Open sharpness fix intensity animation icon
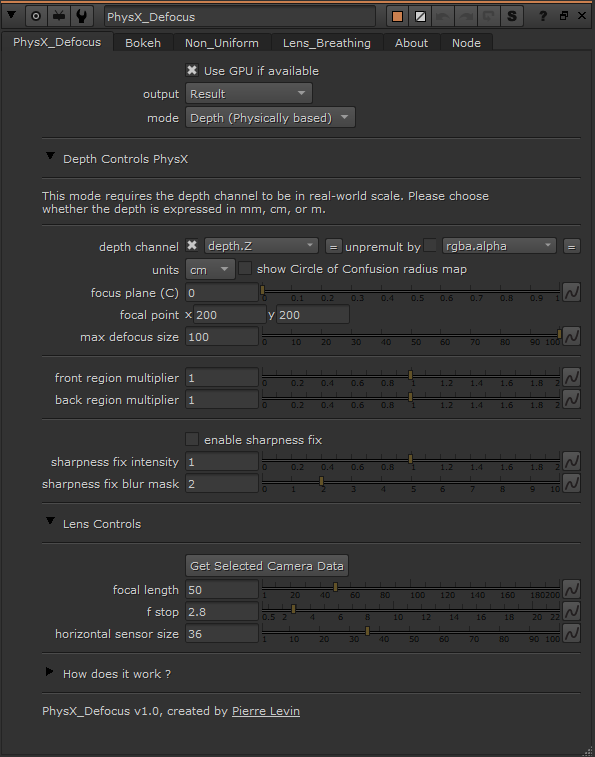Image resolution: width=595 pixels, height=757 pixels. (x=571, y=461)
